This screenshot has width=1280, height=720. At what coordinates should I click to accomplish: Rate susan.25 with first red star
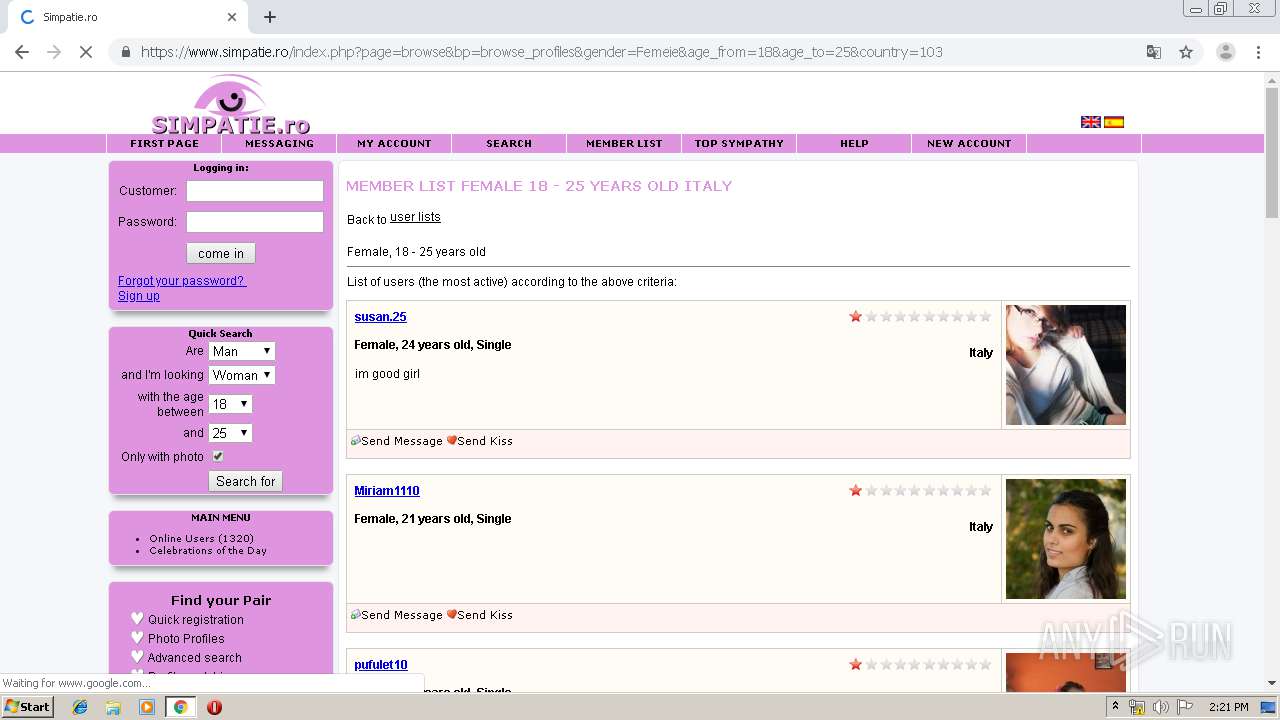coord(856,316)
